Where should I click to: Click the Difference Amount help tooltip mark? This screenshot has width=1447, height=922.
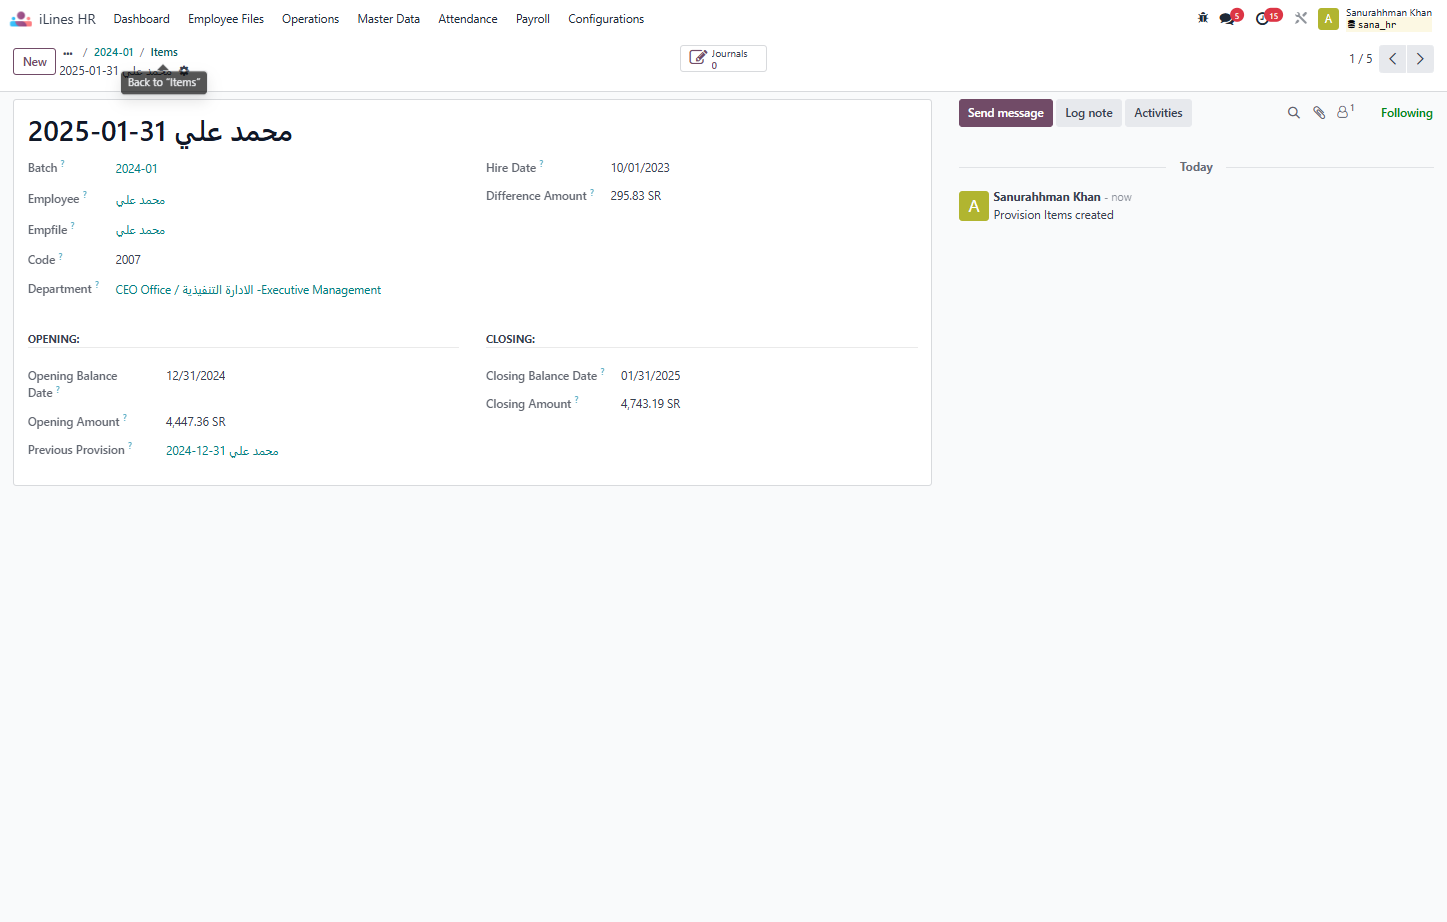(x=592, y=192)
